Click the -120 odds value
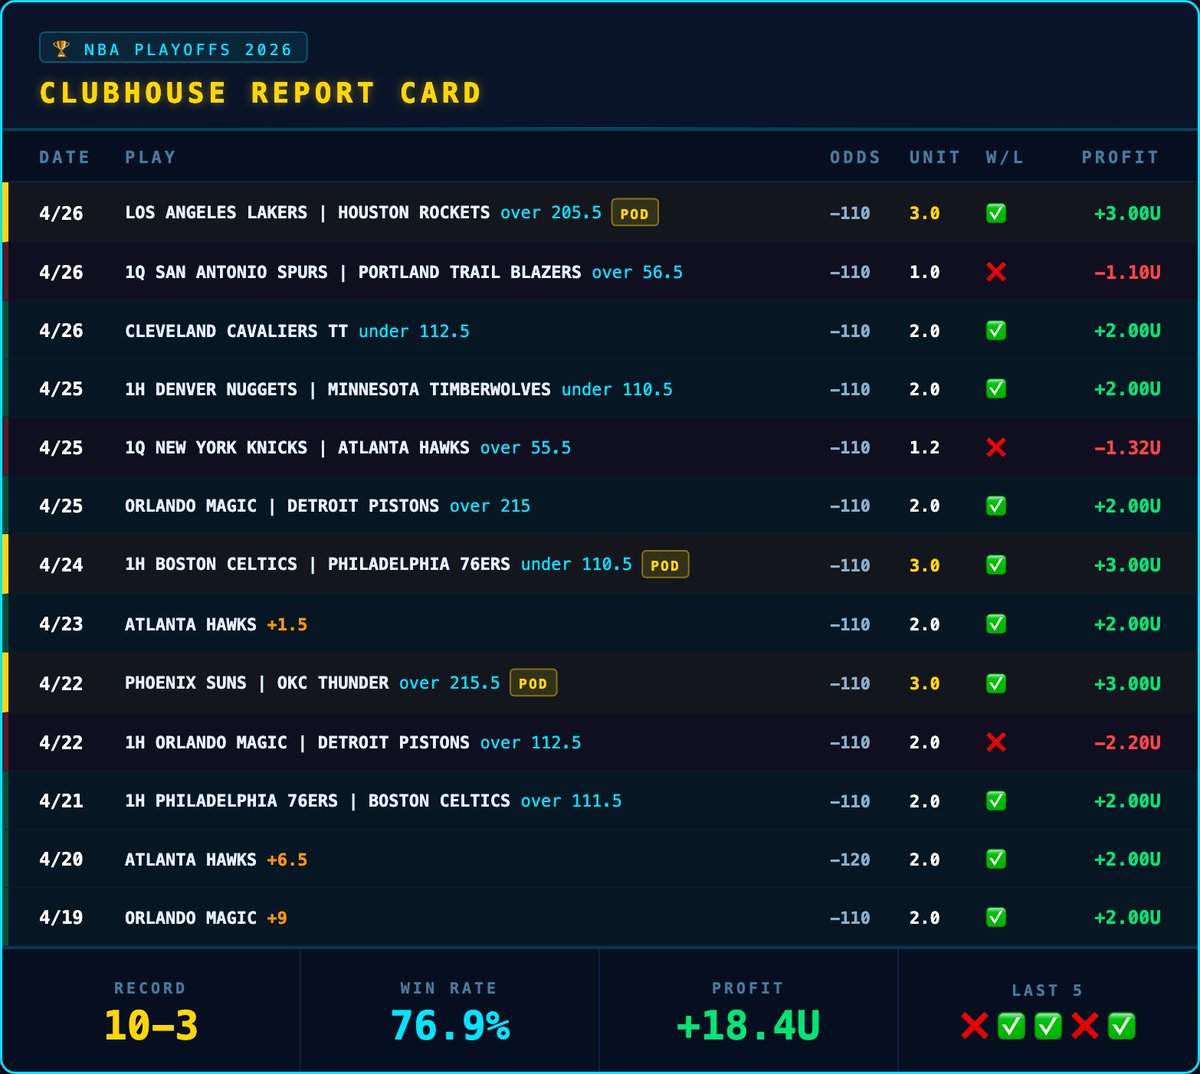The width and height of the screenshot is (1200, 1074). coord(850,859)
